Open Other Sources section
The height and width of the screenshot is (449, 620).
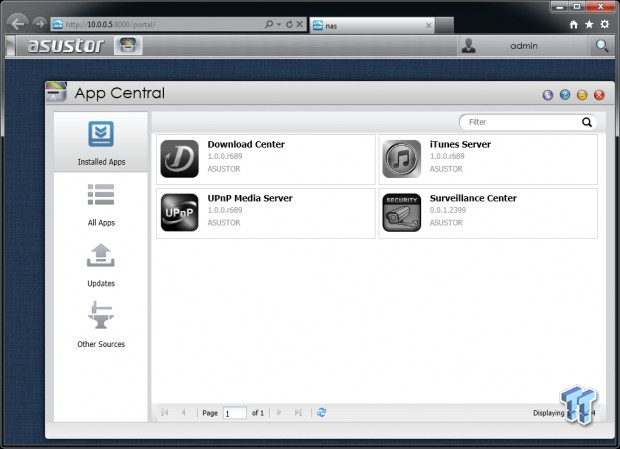(x=101, y=324)
